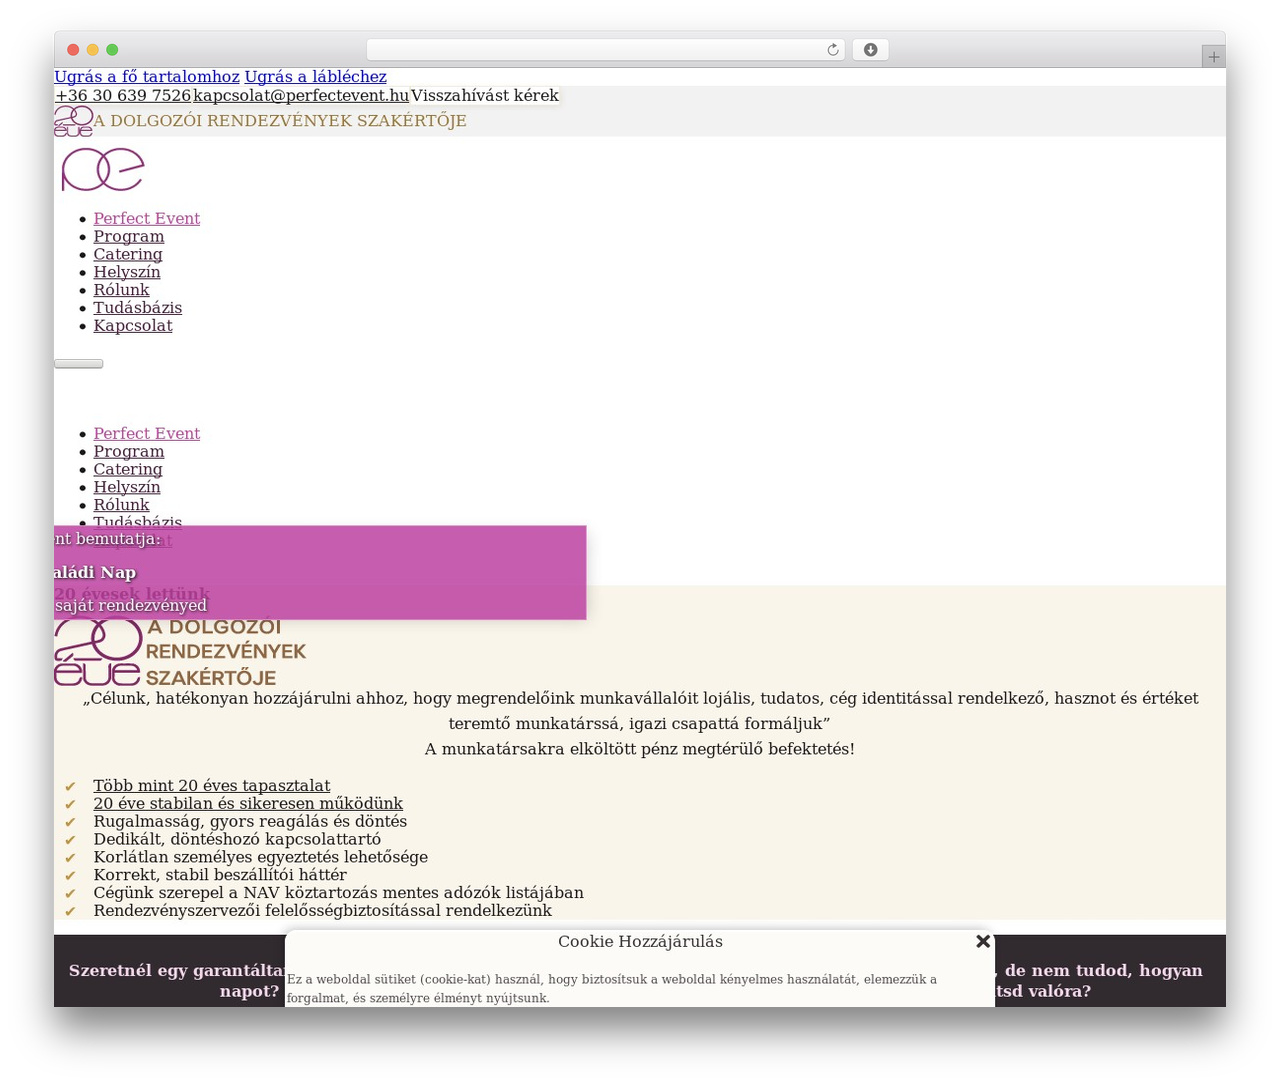Click Rendezvényszervezői felelősségbiztosítással rendelkezünk text

point(323,911)
